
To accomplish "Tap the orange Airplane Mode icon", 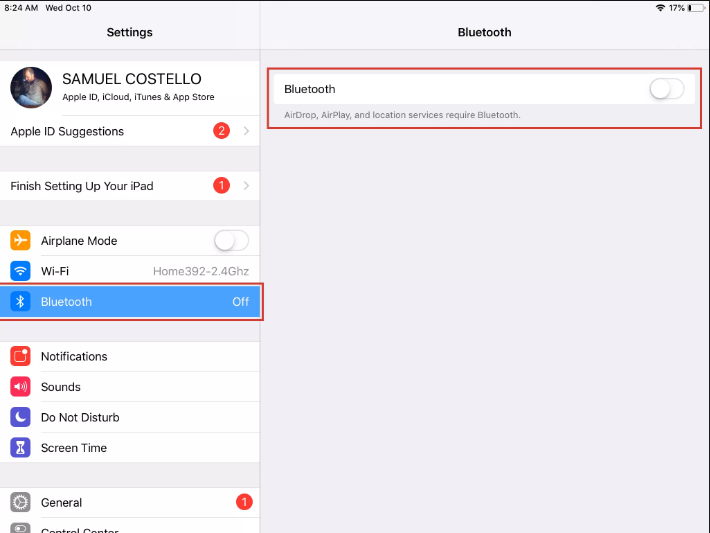I will 20,240.
